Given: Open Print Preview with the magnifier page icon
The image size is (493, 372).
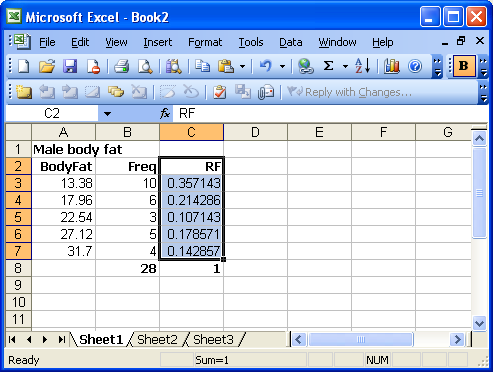Looking at the screenshot, I should 145,66.
